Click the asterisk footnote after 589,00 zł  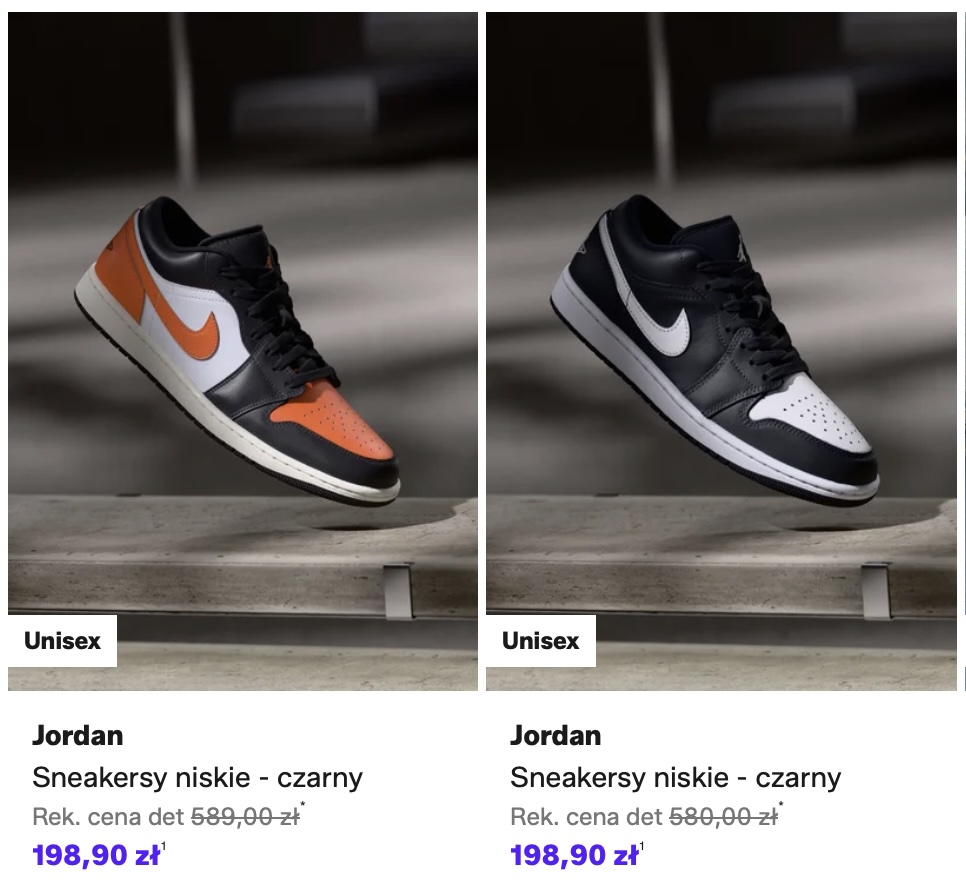[x=302, y=804]
